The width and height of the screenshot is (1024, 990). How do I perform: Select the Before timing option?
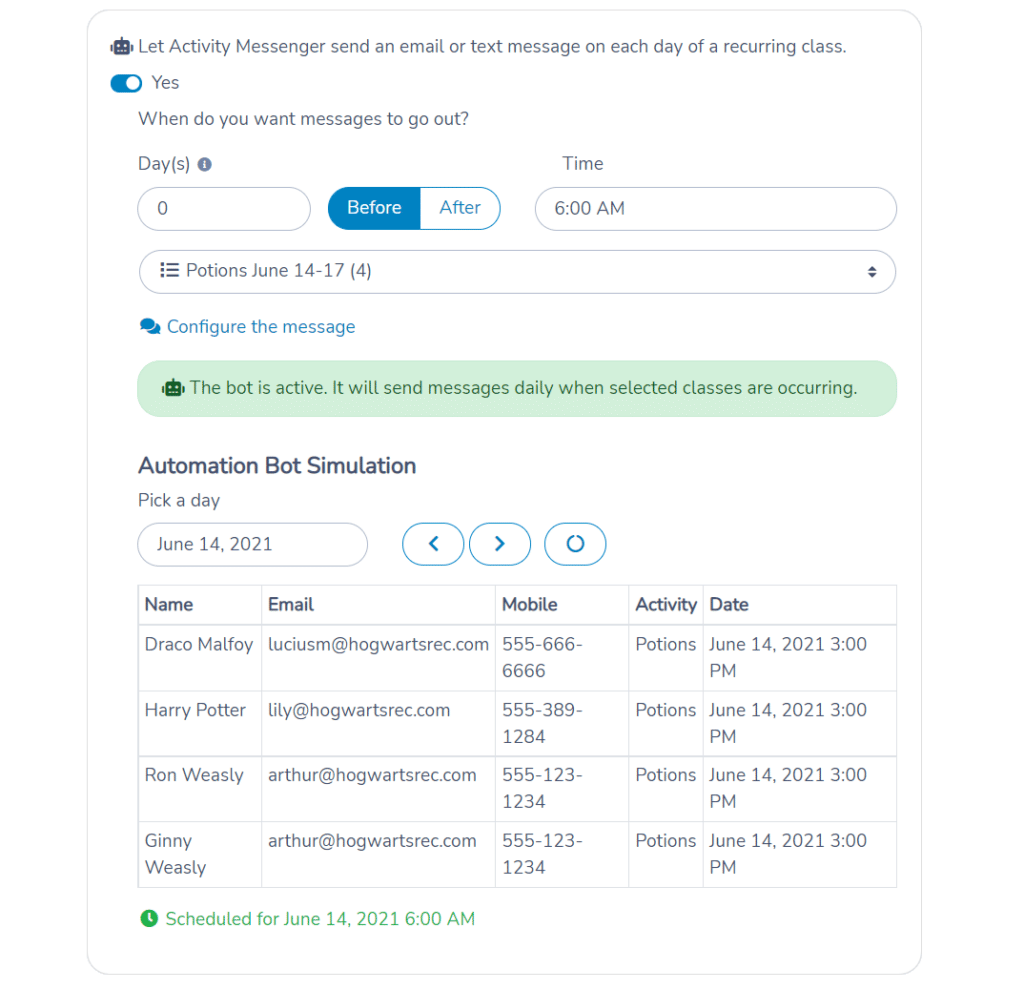pos(374,208)
